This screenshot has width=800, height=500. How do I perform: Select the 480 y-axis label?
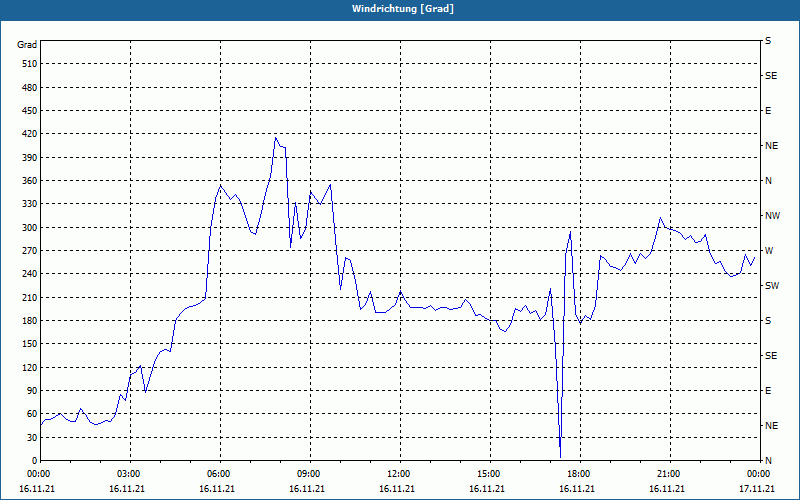29,87
